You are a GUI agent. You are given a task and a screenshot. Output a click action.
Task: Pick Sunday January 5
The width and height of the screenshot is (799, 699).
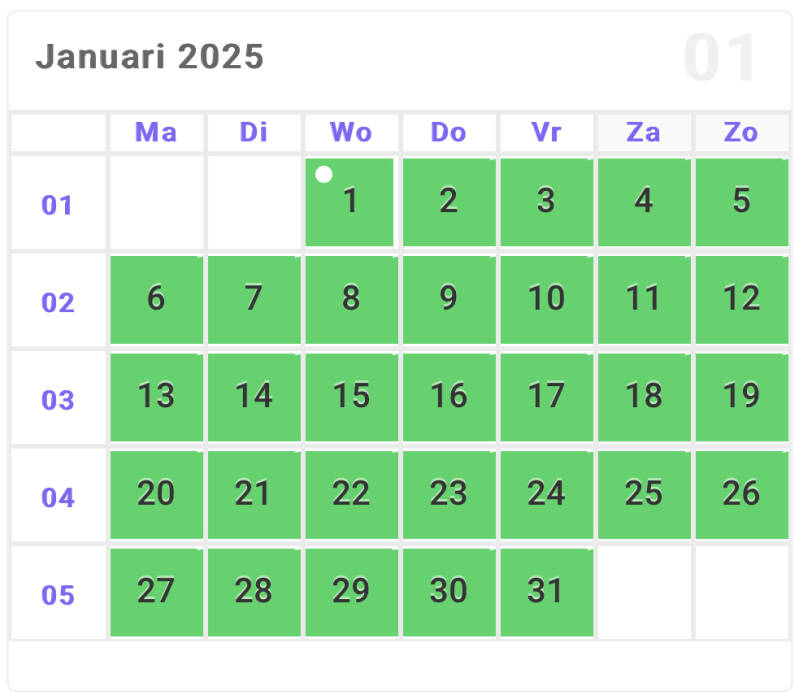[x=741, y=202]
